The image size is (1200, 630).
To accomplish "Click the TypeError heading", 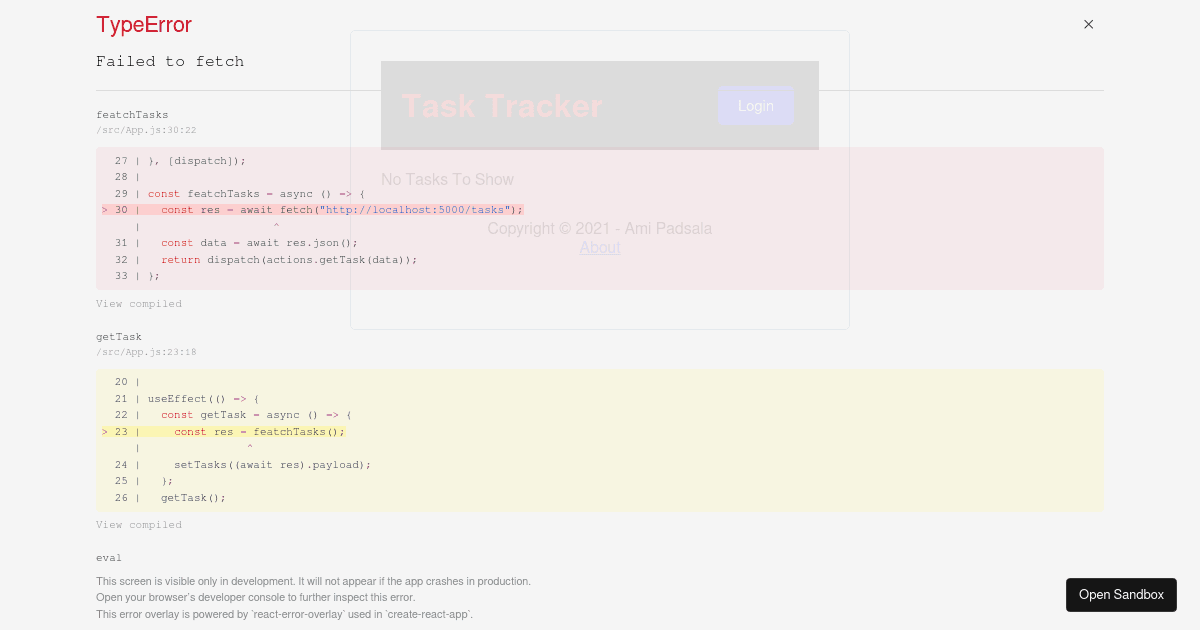I will click(x=143, y=25).
